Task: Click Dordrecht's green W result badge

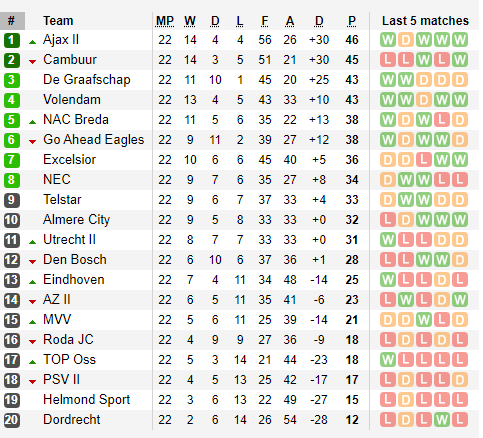Action: 442,420
